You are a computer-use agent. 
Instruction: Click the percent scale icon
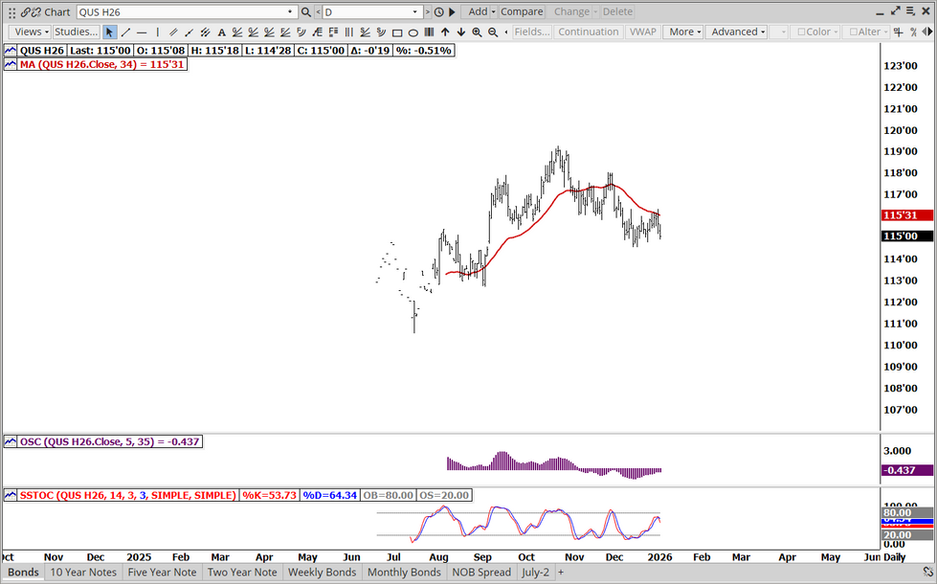[914, 32]
